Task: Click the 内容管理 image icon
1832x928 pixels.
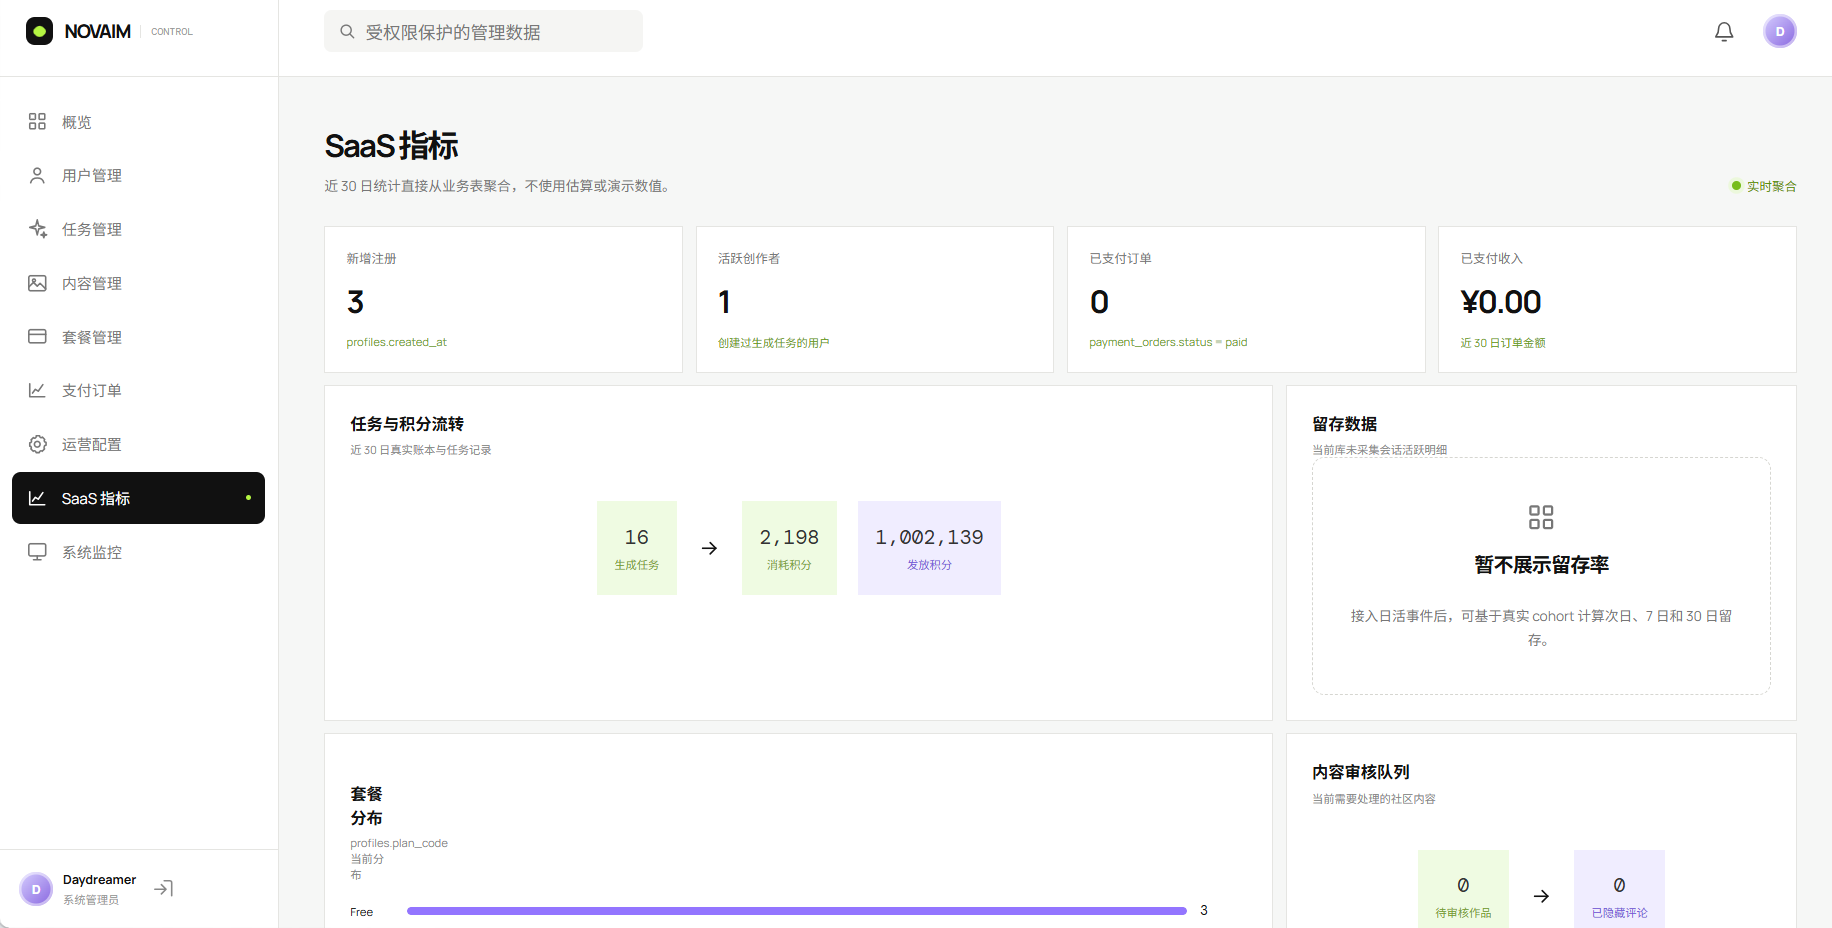Action: (37, 283)
